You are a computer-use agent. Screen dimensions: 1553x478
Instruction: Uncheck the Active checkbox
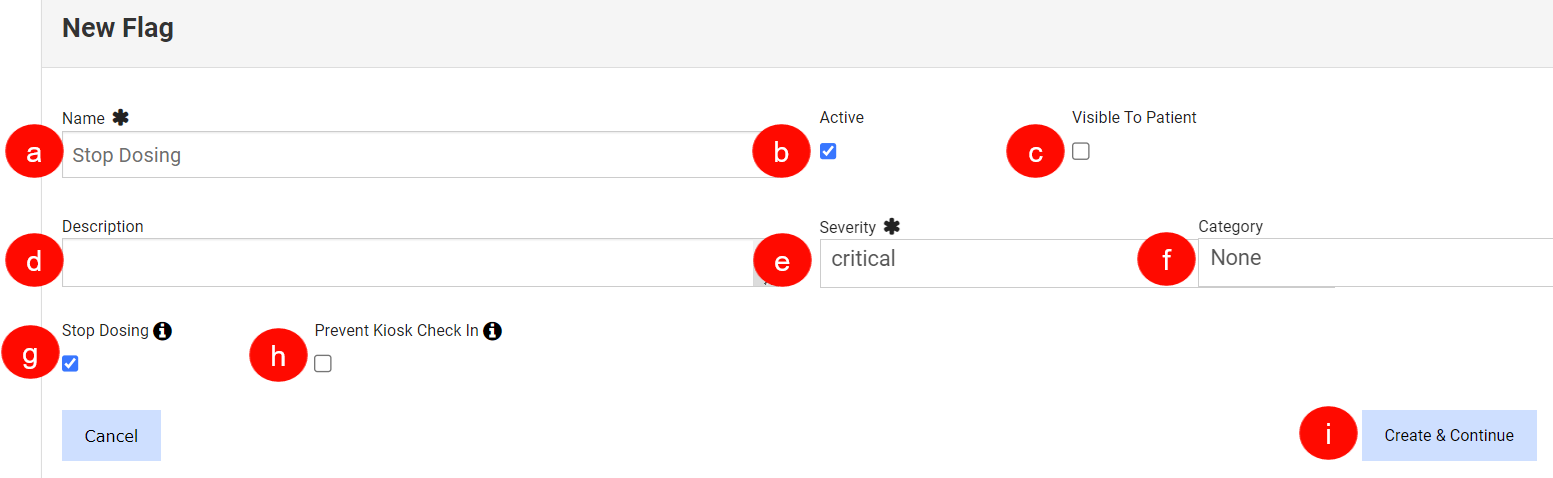[x=828, y=152]
